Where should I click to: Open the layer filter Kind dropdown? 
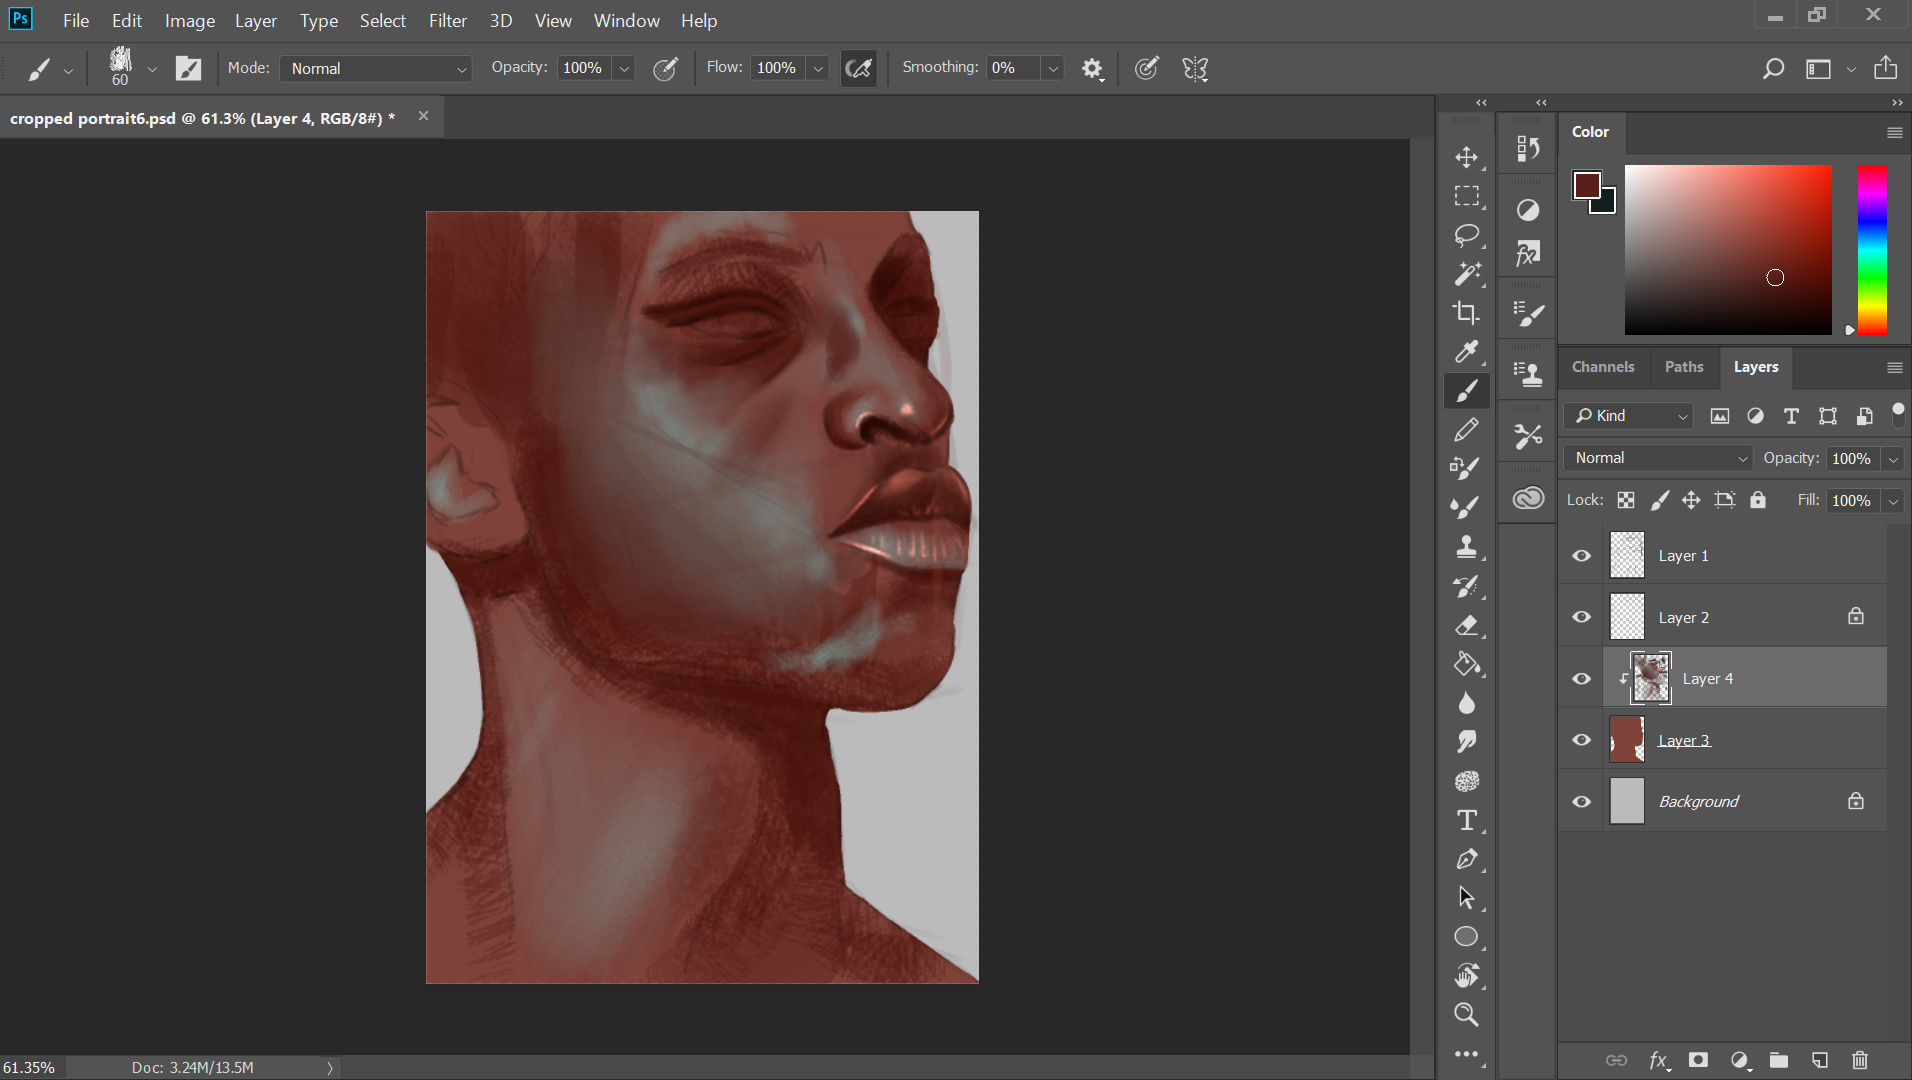click(x=1628, y=416)
